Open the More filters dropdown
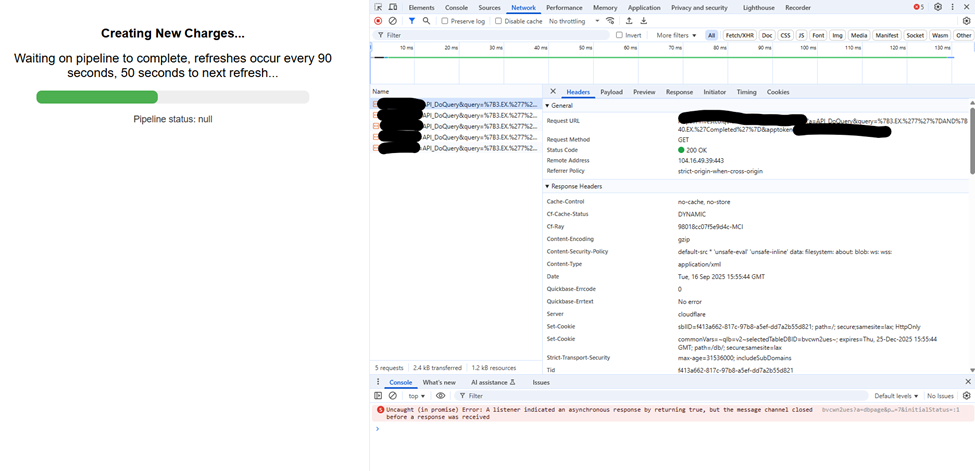The height and width of the screenshot is (471, 975). (x=677, y=35)
